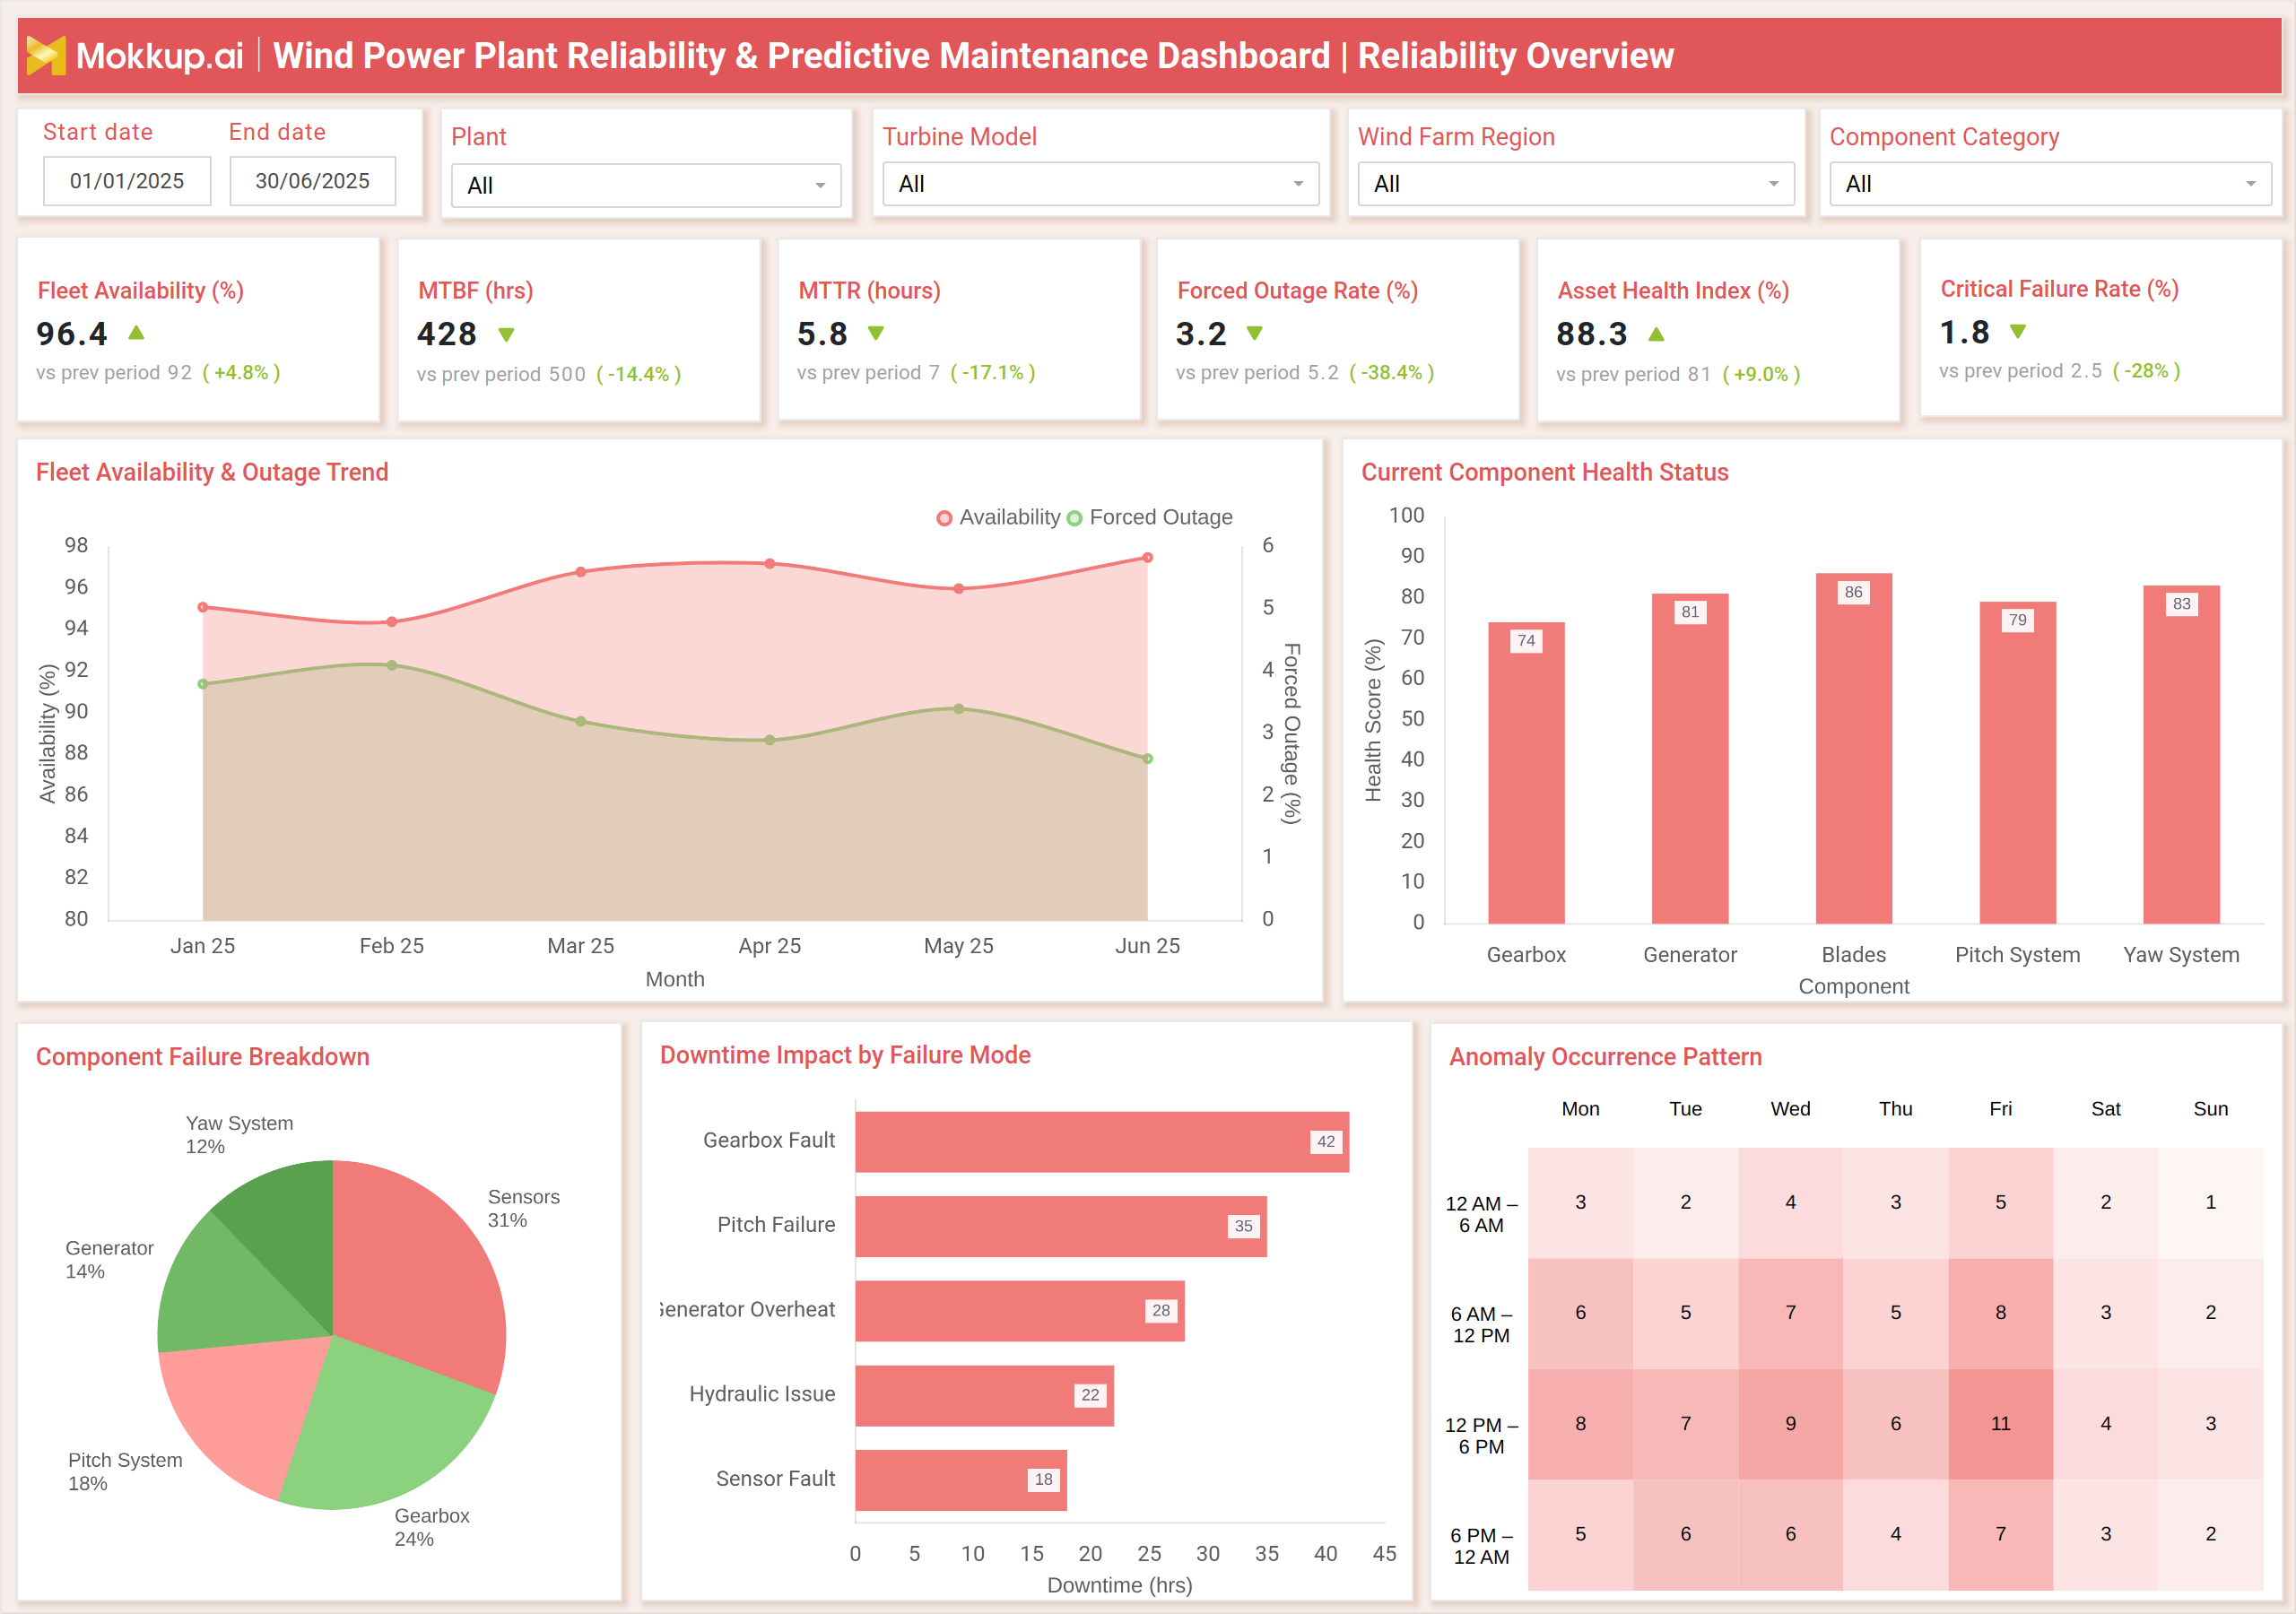The height and width of the screenshot is (1614, 2296).
Task: Open the Wind Farm Region dropdown
Action: 1576,184
